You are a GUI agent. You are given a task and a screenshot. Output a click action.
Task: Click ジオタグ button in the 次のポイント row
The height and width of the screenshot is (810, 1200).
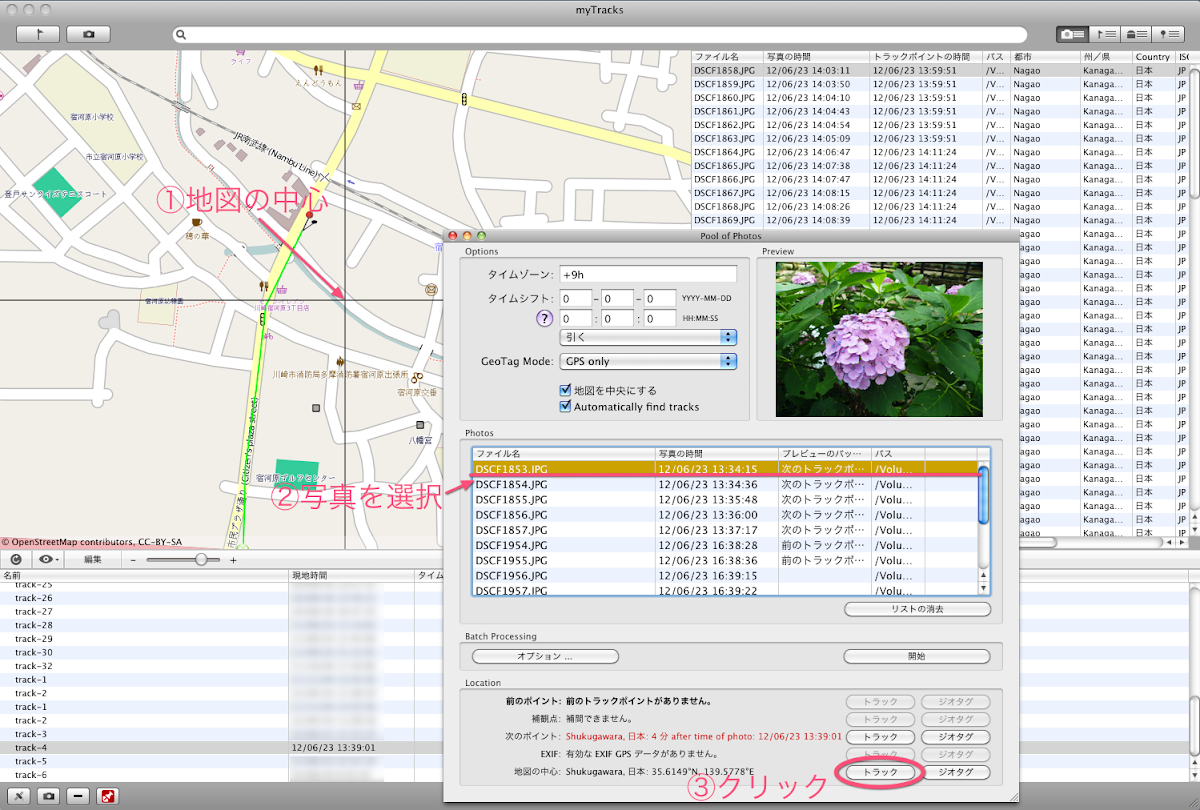(955, 737)
